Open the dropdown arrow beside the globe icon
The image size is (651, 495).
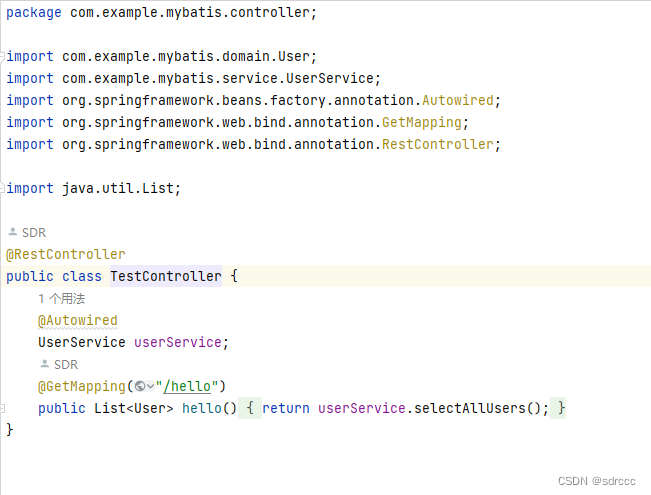(150, 387)
